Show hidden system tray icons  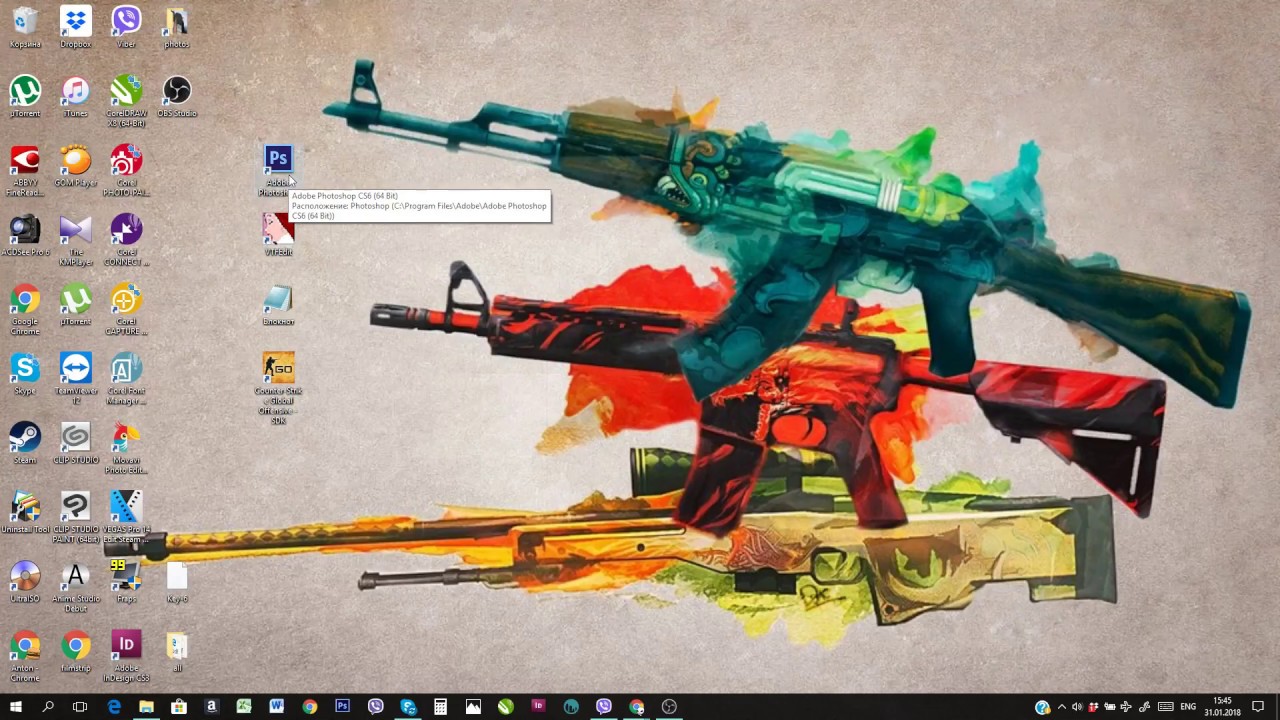pyautogui.click(x=1061, y=707)
